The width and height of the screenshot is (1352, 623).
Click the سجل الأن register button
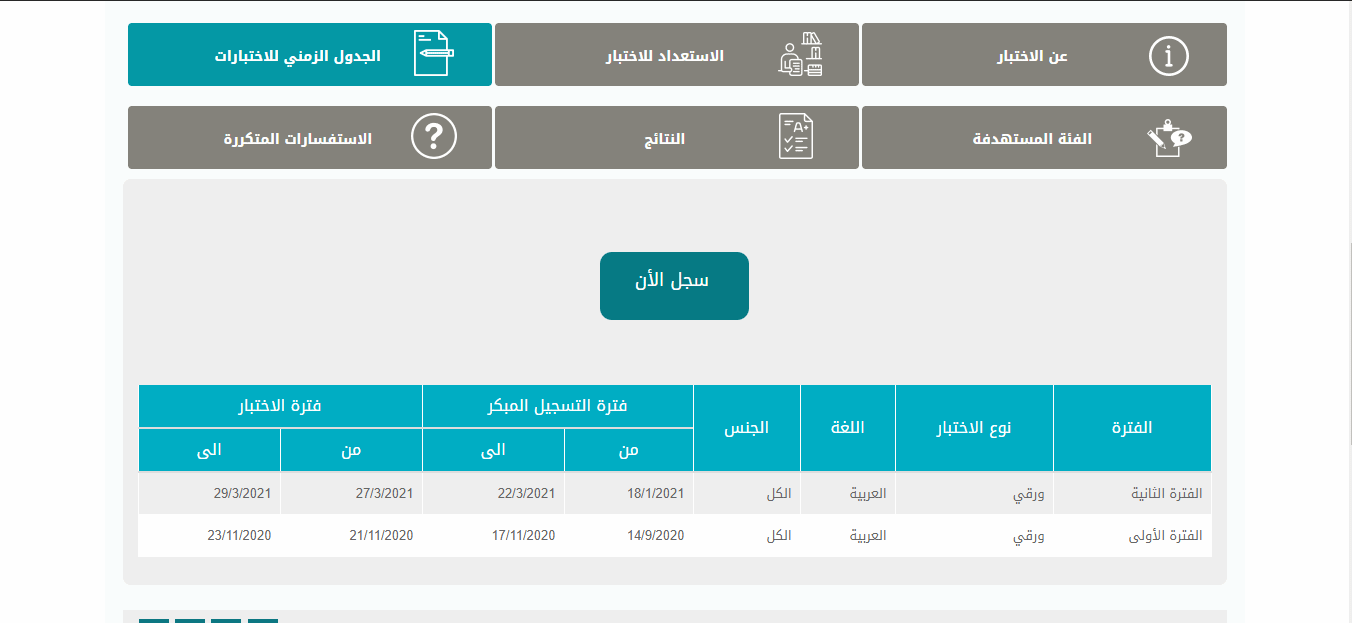[674, 286]
